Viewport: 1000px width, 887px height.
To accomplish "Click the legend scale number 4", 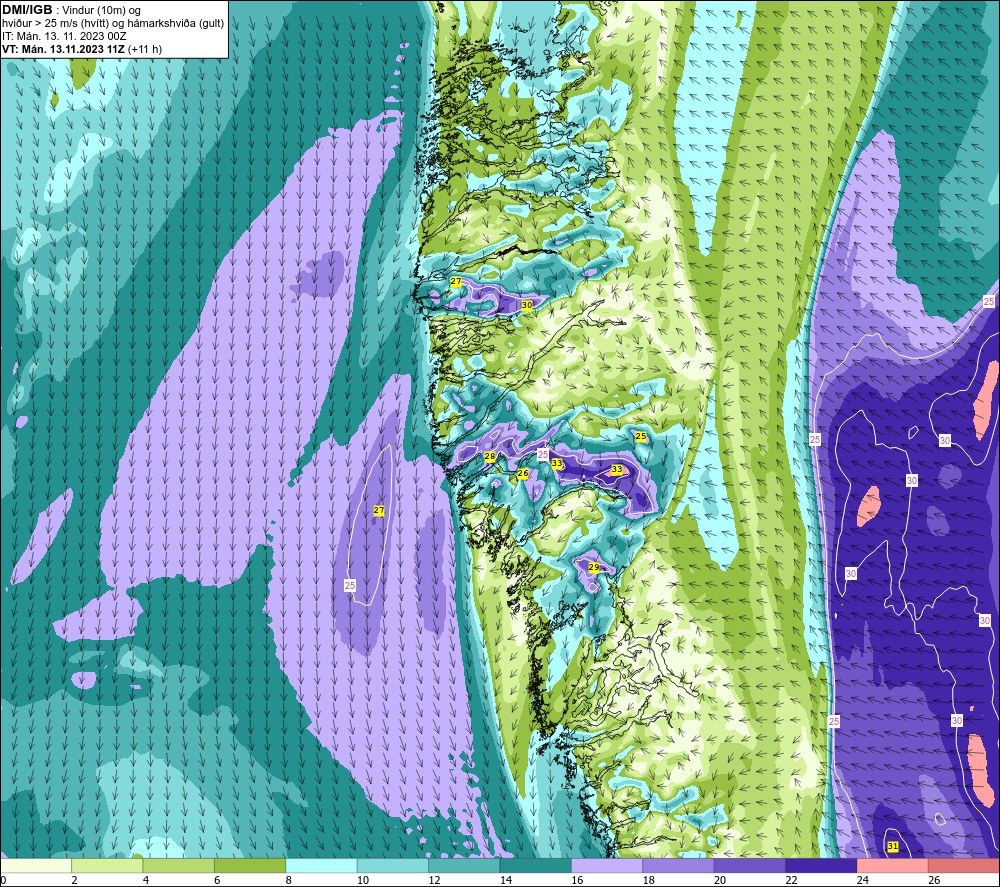I will 146,880.
